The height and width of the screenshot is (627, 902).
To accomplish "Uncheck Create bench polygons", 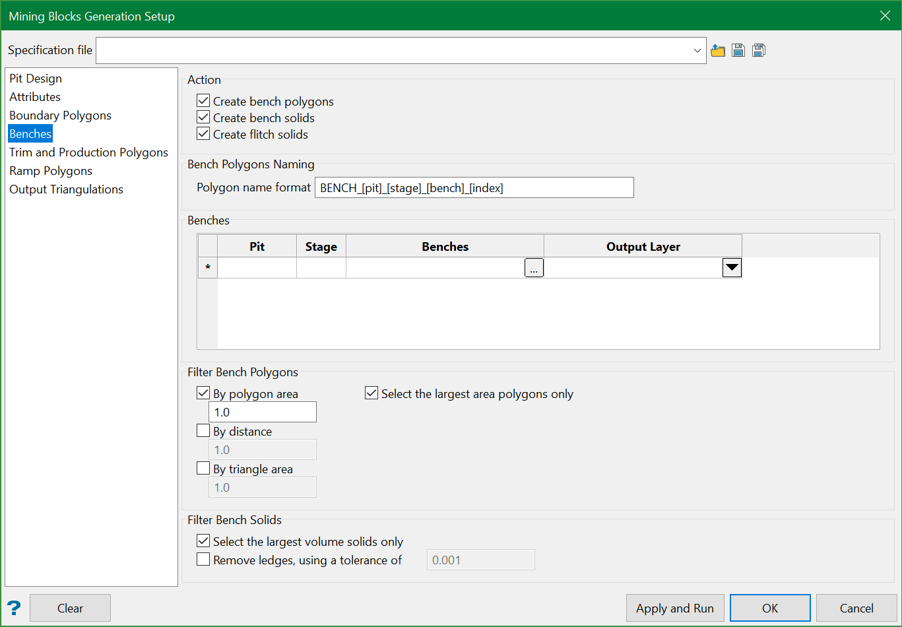I will 204,101.
